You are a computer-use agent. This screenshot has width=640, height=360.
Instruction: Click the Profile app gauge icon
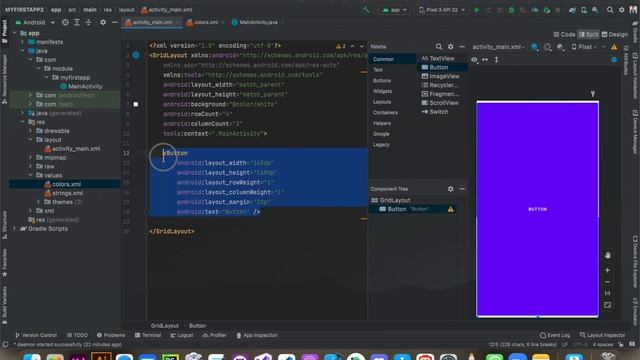coord(535,10)
